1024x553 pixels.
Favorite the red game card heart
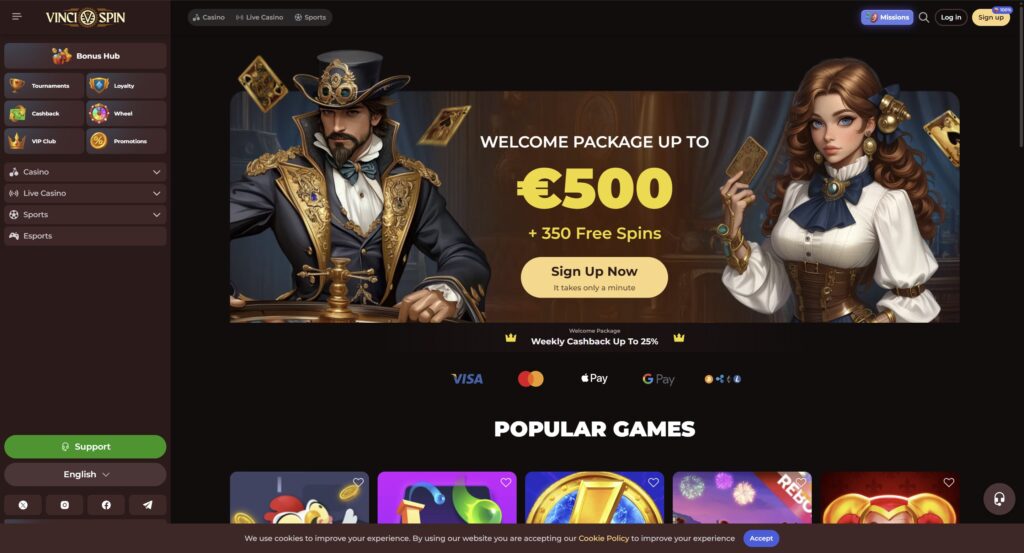949,482
